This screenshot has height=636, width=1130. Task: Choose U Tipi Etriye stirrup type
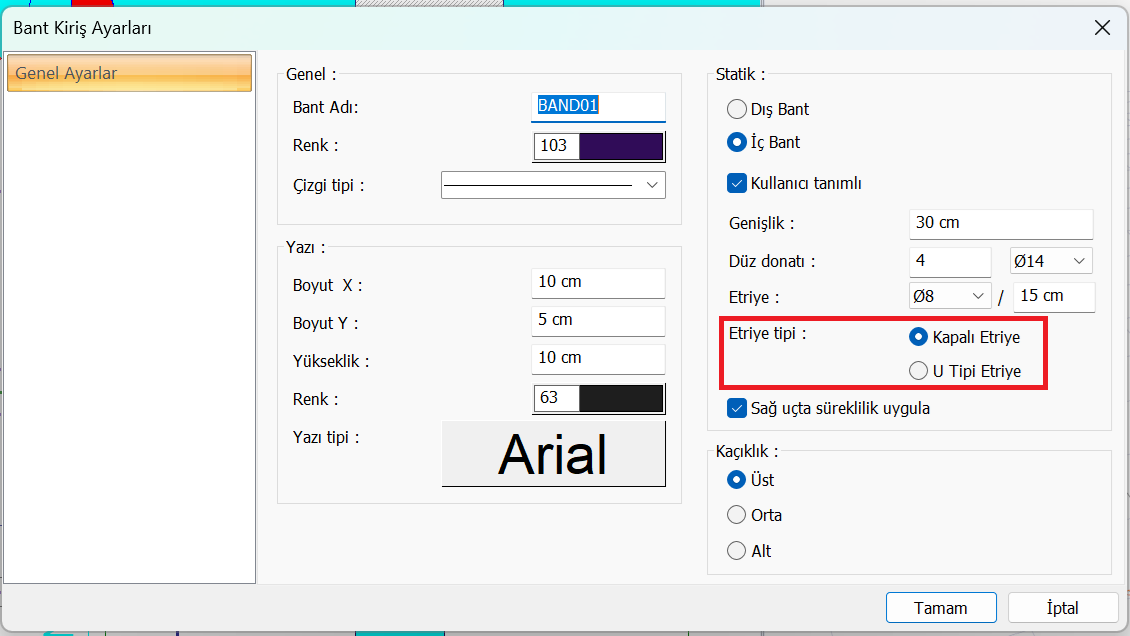click(918, 371)
